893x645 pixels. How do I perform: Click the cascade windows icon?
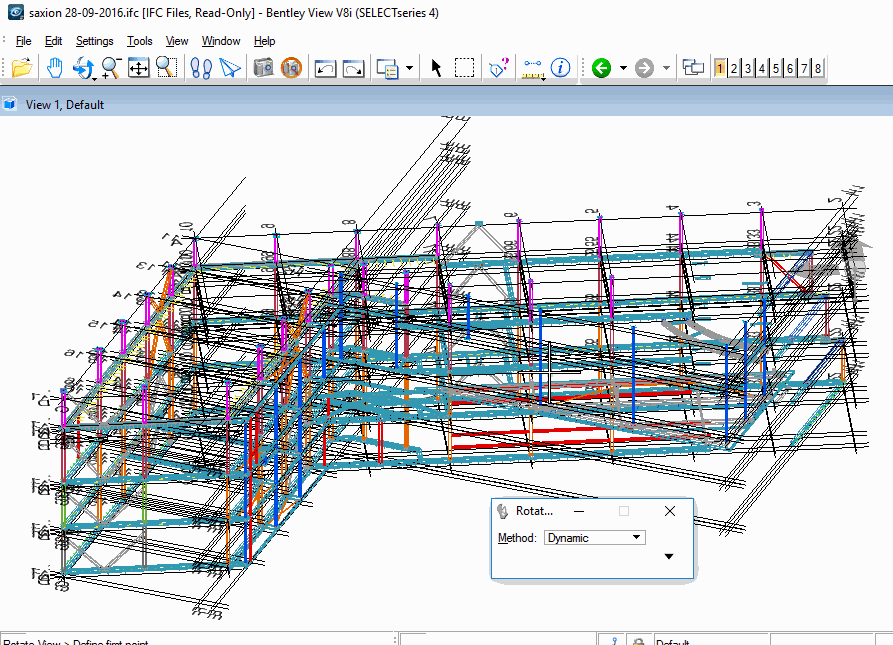(x=693, y=68)
